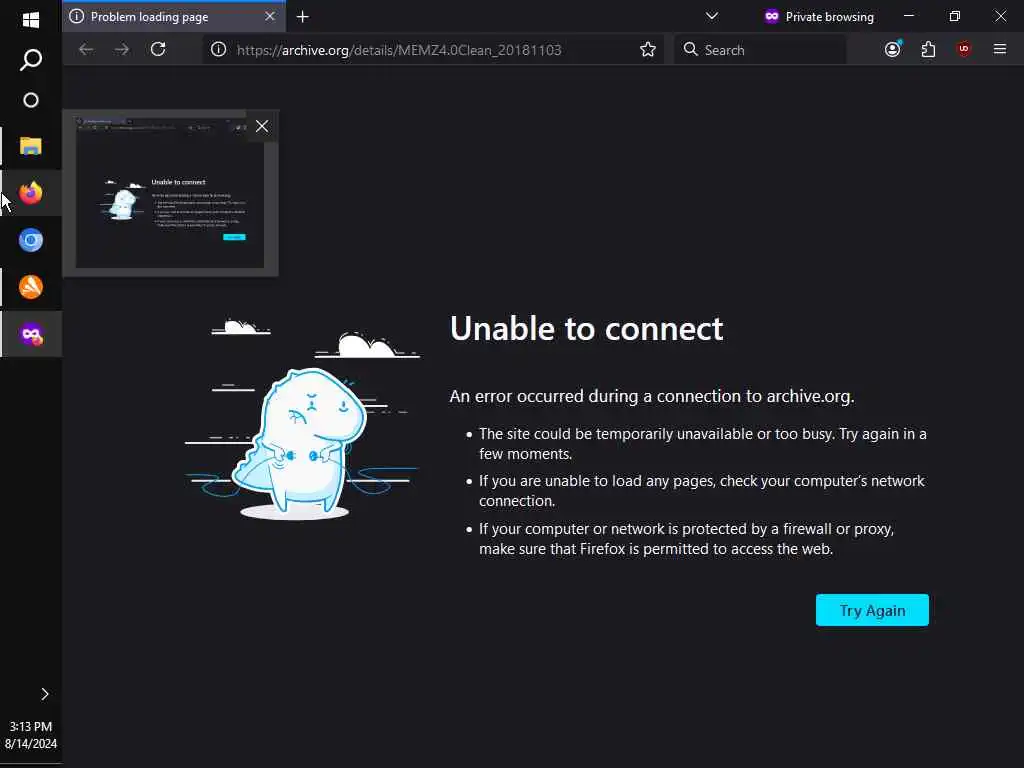The height and width of the screenshot is (768, 1024).
Task: Select the Firefox window preview thumbnail
Action: [x=170, y=193]
